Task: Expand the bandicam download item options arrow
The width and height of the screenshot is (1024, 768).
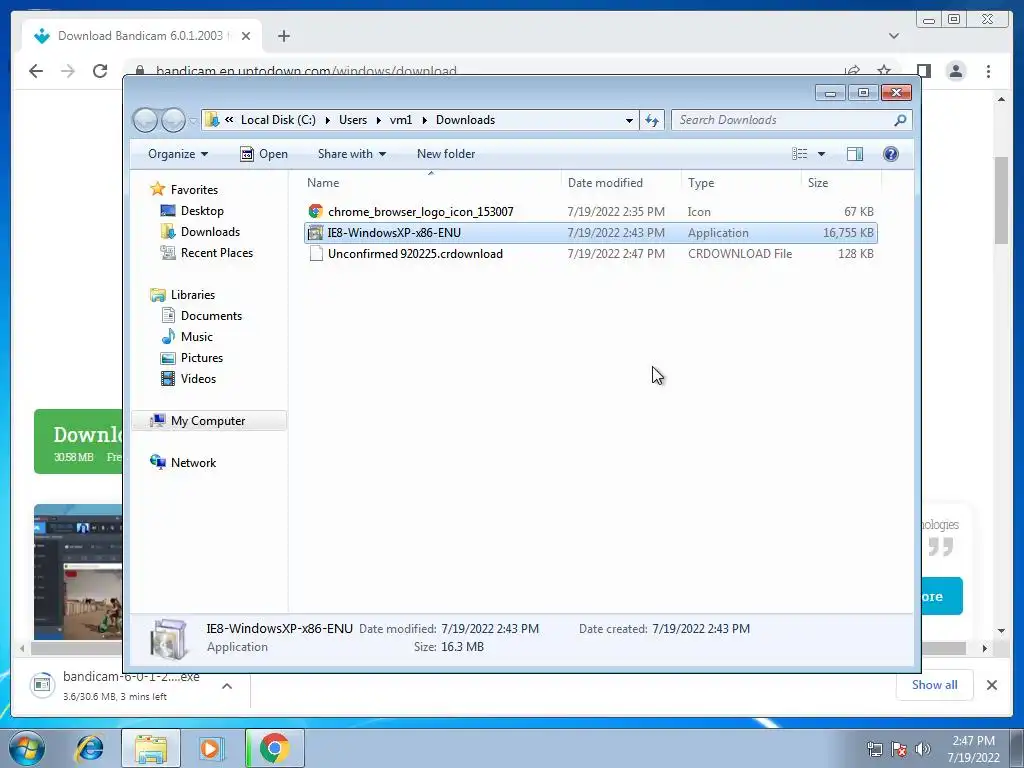Action: (x=227, y=686)
